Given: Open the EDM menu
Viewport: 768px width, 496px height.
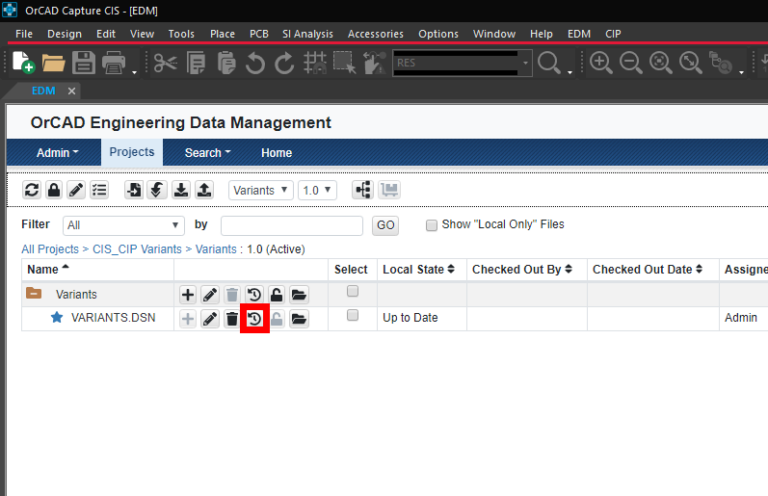Looking at the screenshot, I should coord(579,34).
